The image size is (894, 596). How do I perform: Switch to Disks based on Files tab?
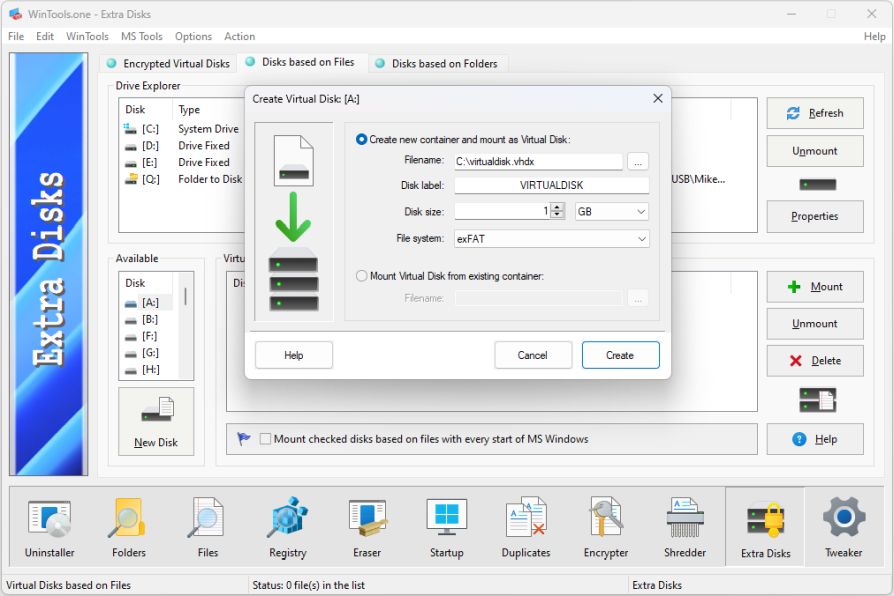(300, 62)
